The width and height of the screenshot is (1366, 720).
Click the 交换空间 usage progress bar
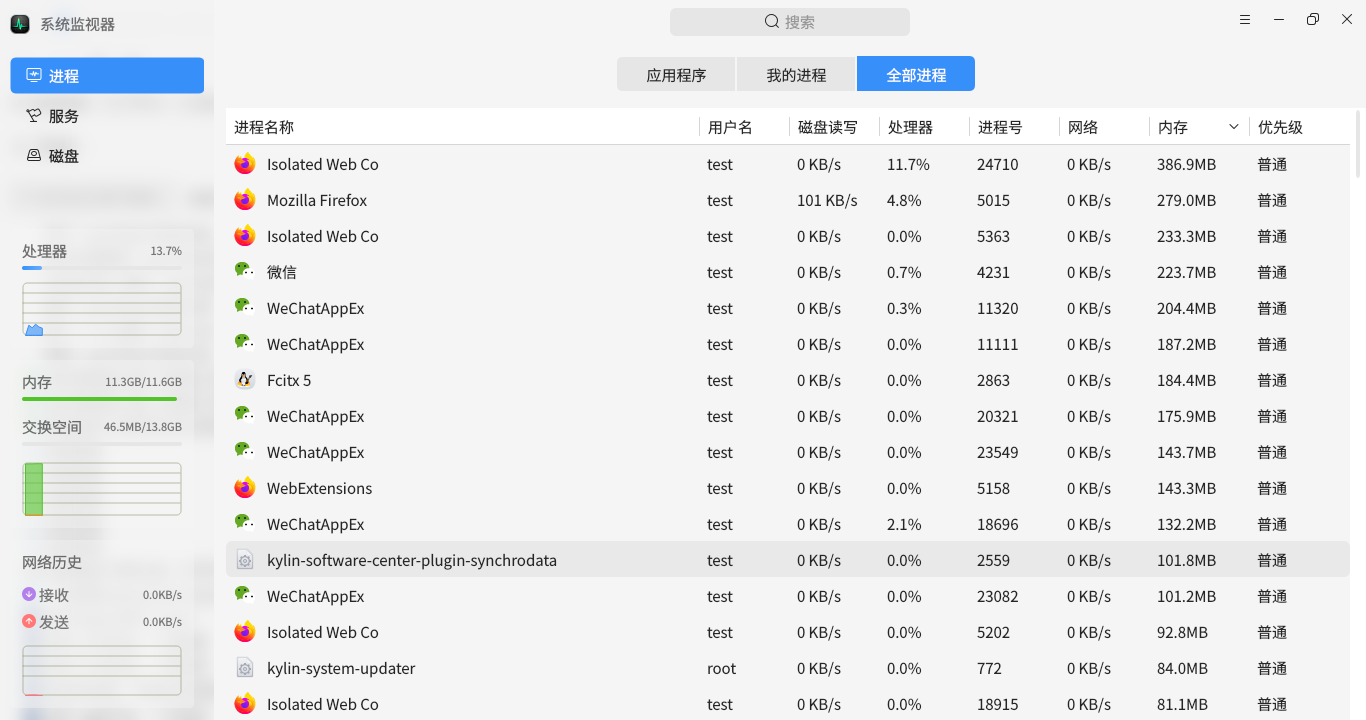point(102,444)
